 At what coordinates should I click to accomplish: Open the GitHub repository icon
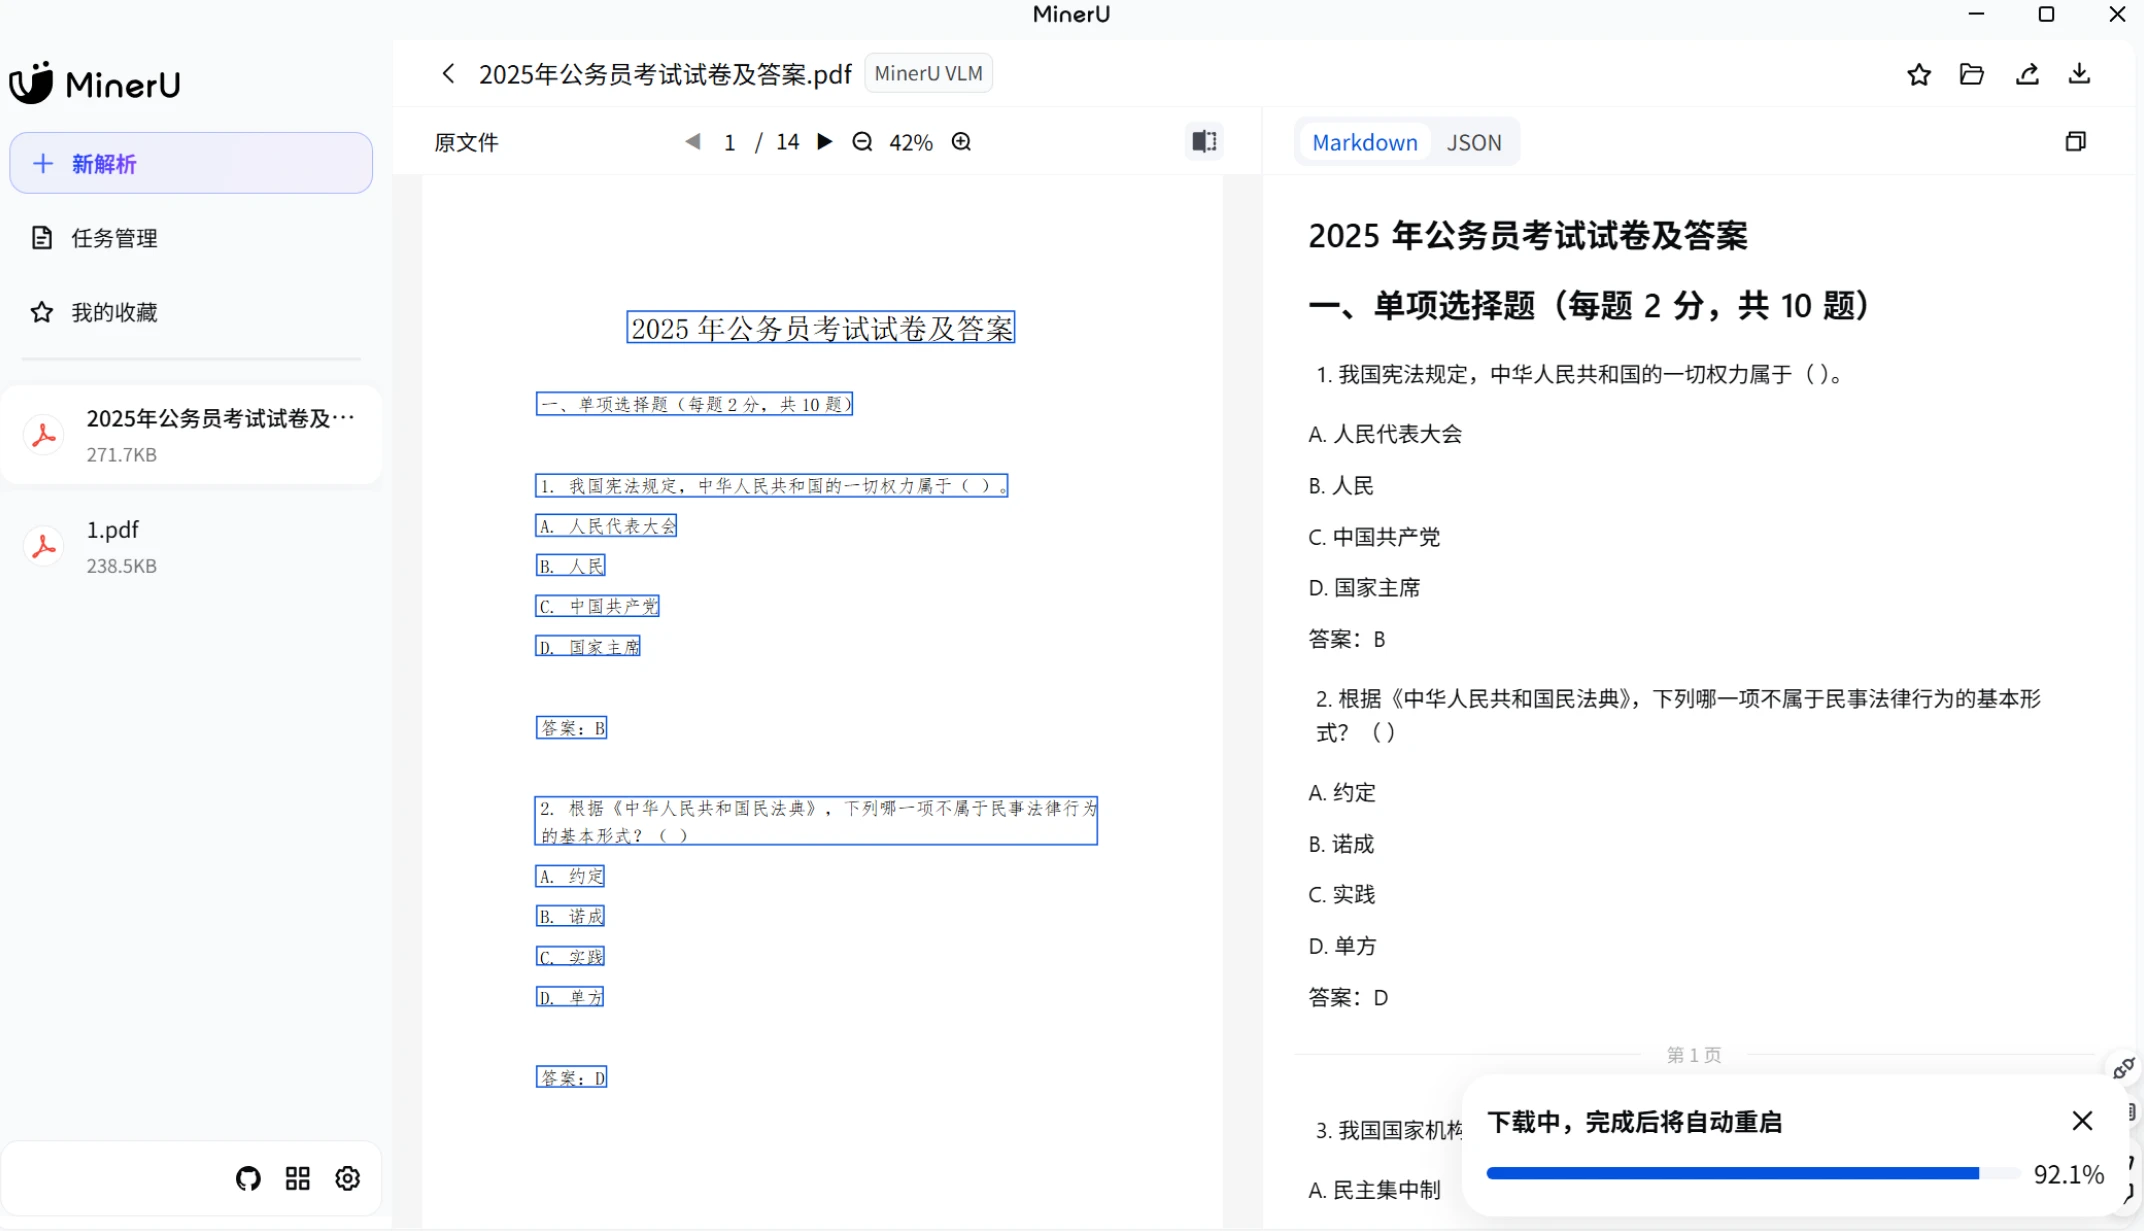[x=247, y=1178]
